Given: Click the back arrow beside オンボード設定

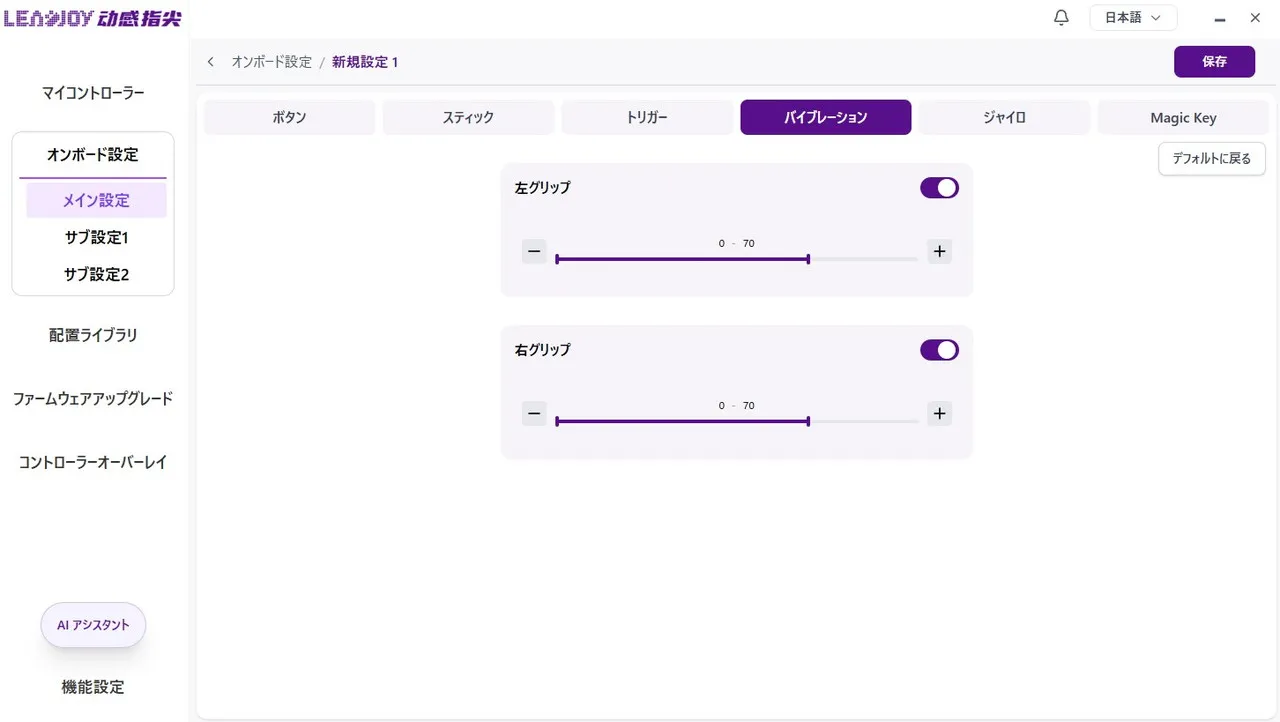Looking at the screenshot, I should (x=211, y=62).
